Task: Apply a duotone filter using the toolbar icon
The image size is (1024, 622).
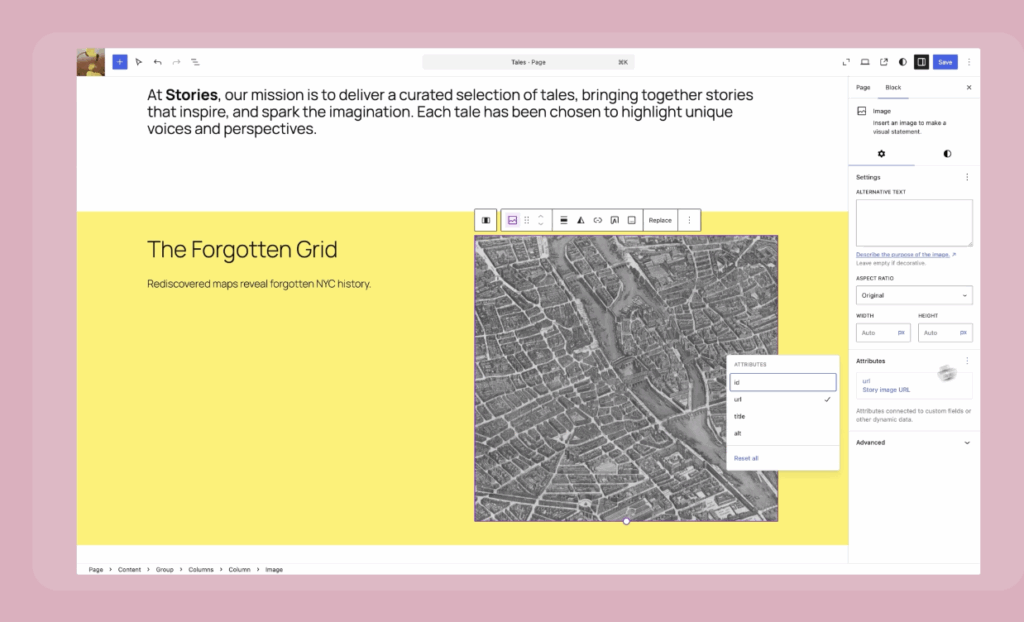Action: [x=581, y=220]
